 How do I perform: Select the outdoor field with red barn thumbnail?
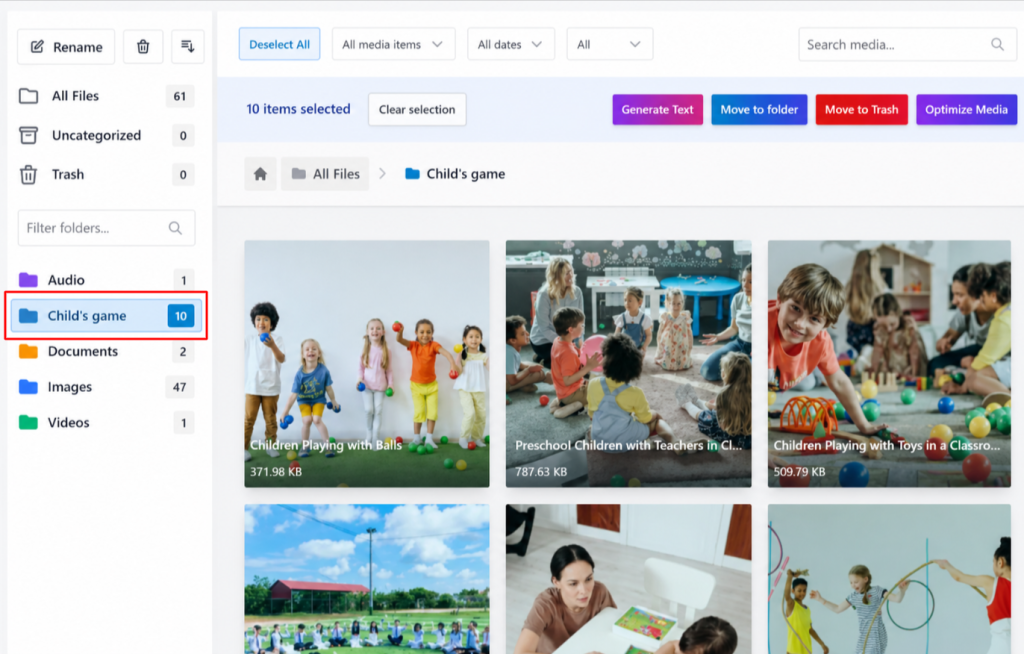coord(367,579)
